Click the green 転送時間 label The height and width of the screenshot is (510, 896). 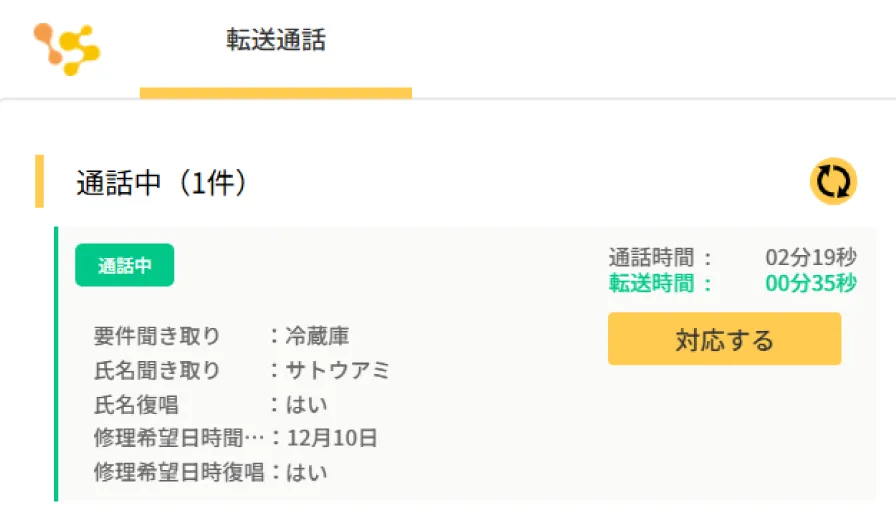(x=661, y=283)
